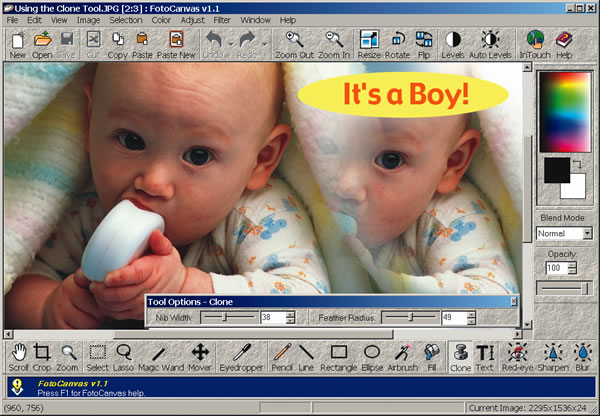600x416 pixels.
Task: Swap foreground and background colors arrow
Action: 577,165
